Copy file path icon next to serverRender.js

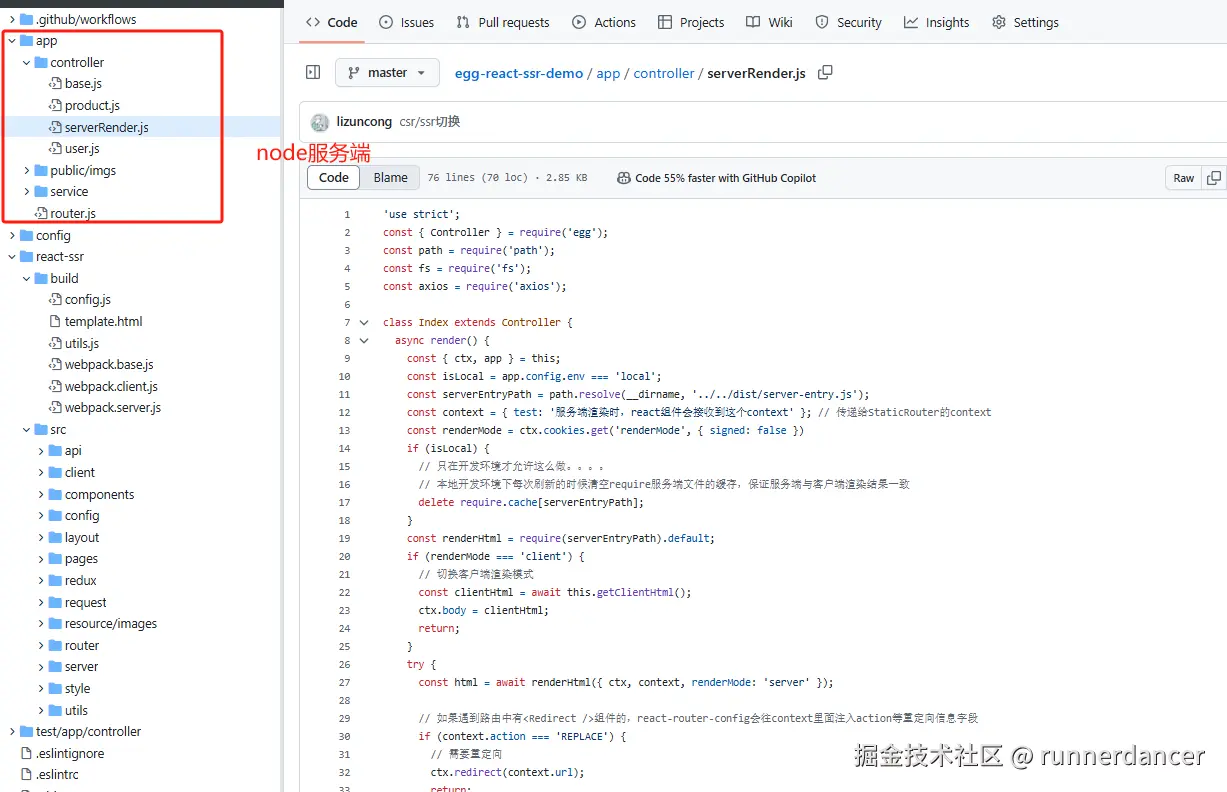pos(825,73)
